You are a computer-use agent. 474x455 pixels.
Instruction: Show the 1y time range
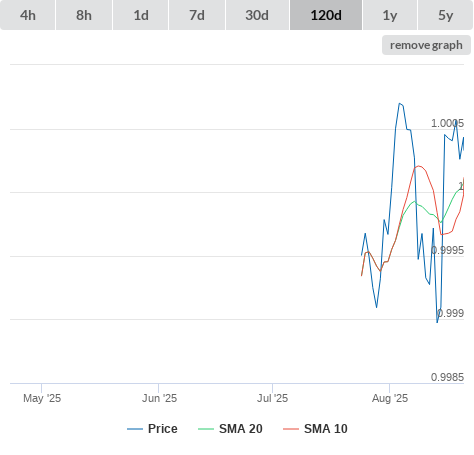(390, 15)
